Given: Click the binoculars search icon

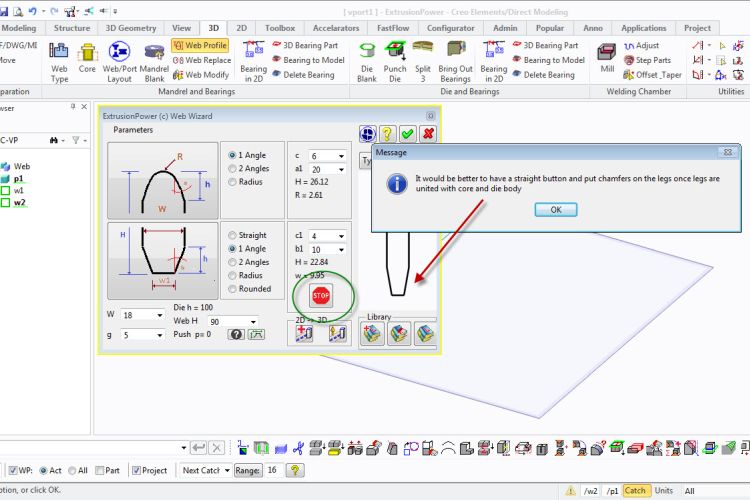Looking at the screenshot, I should [54, 140].
